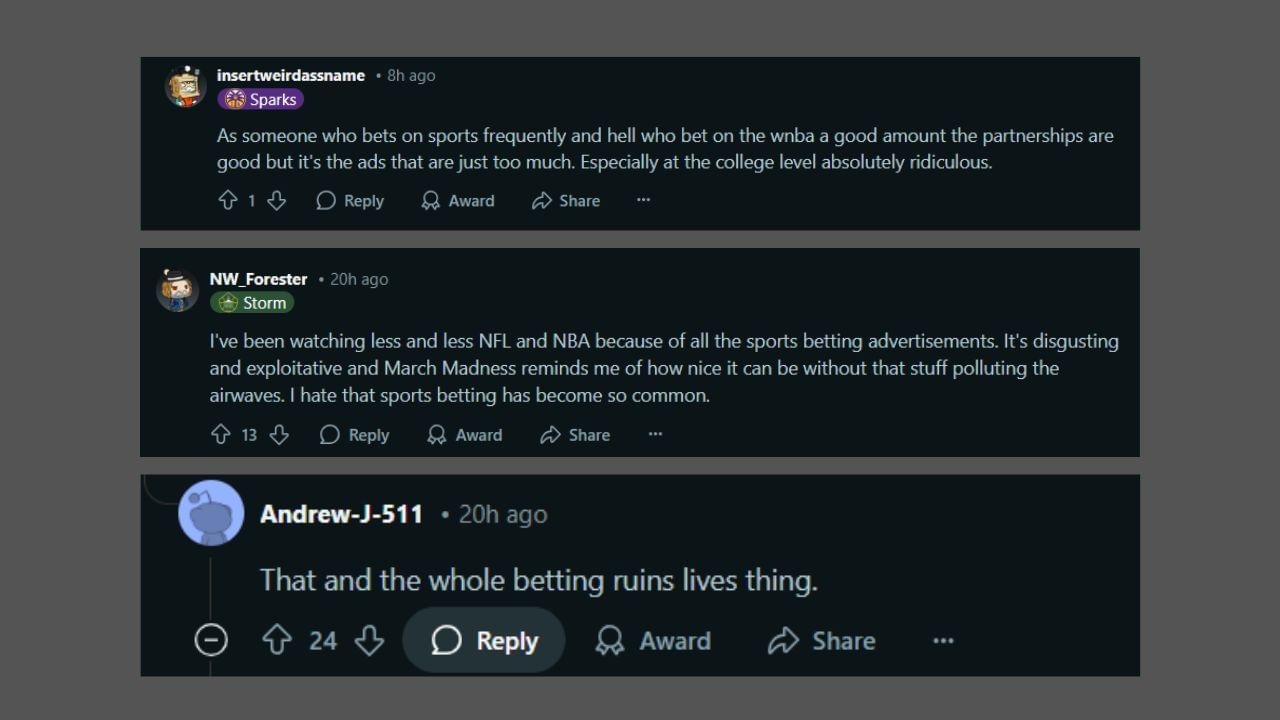
Task: Open insertweirdassname's user profile link
Action: pos(290,75)
